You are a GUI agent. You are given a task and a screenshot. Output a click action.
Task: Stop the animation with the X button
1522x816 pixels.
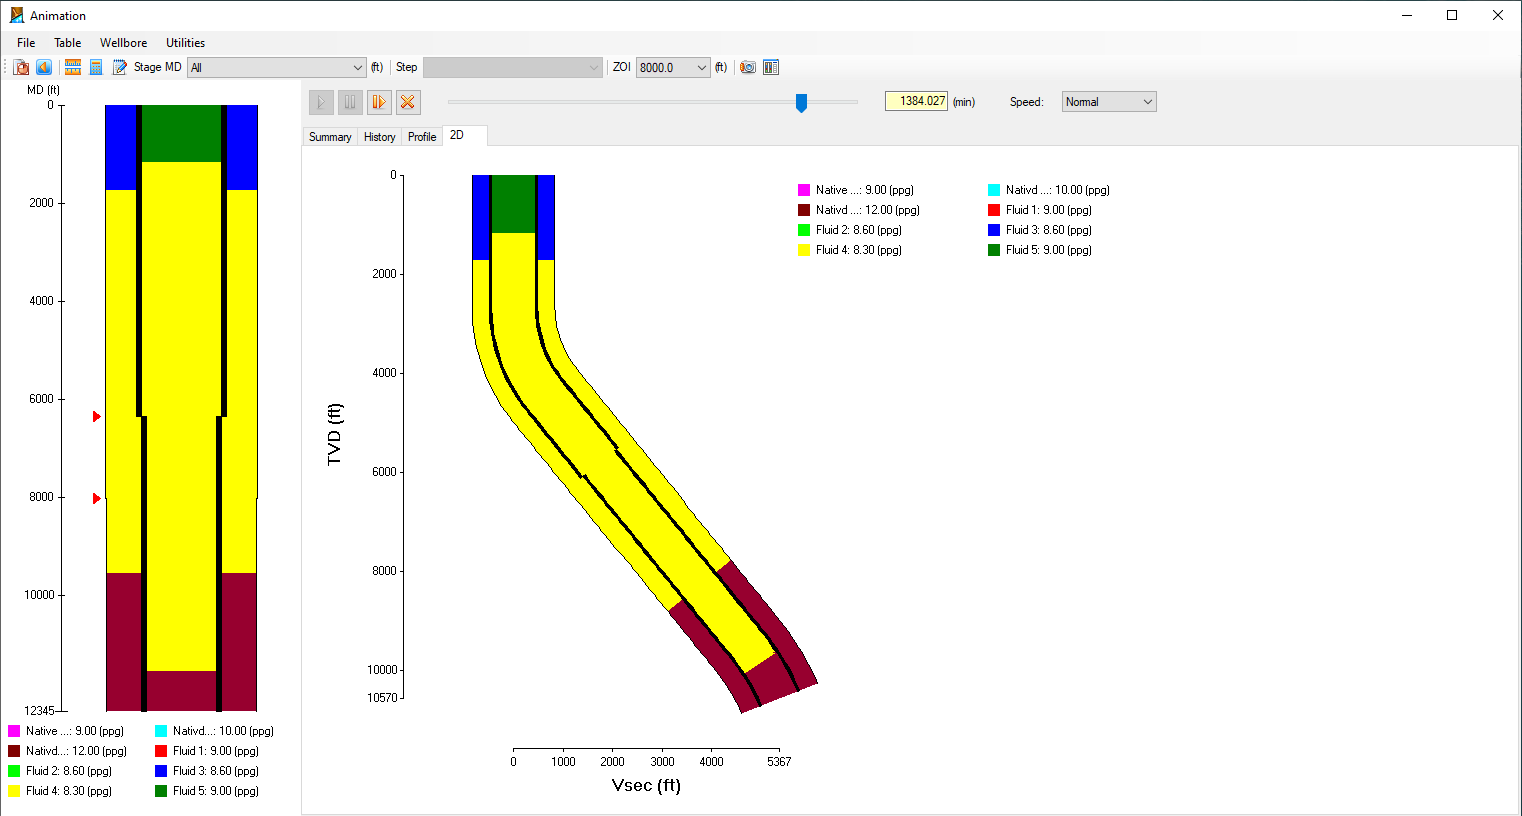click(x=407, y=102)
